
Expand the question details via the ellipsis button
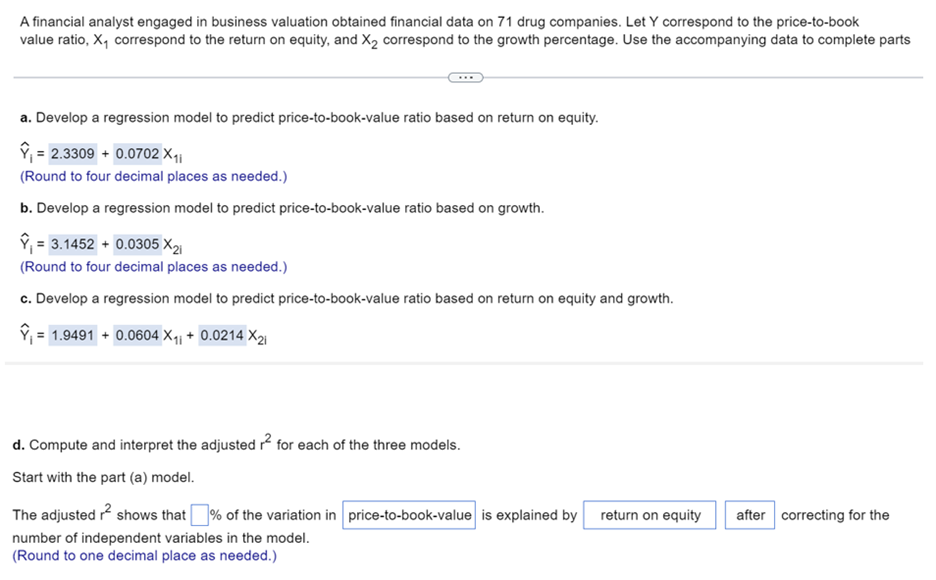[x=464, y=76]
